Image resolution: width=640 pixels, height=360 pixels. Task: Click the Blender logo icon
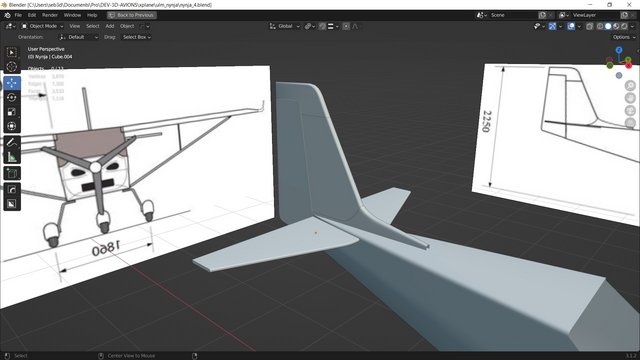[x=7, y=15]
